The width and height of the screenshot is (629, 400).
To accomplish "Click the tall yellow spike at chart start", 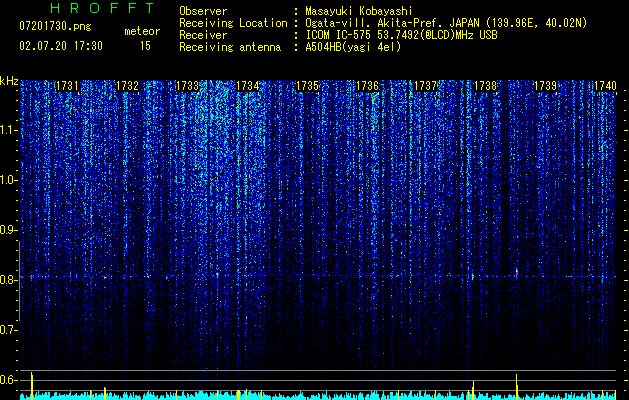I will [32, 386].
